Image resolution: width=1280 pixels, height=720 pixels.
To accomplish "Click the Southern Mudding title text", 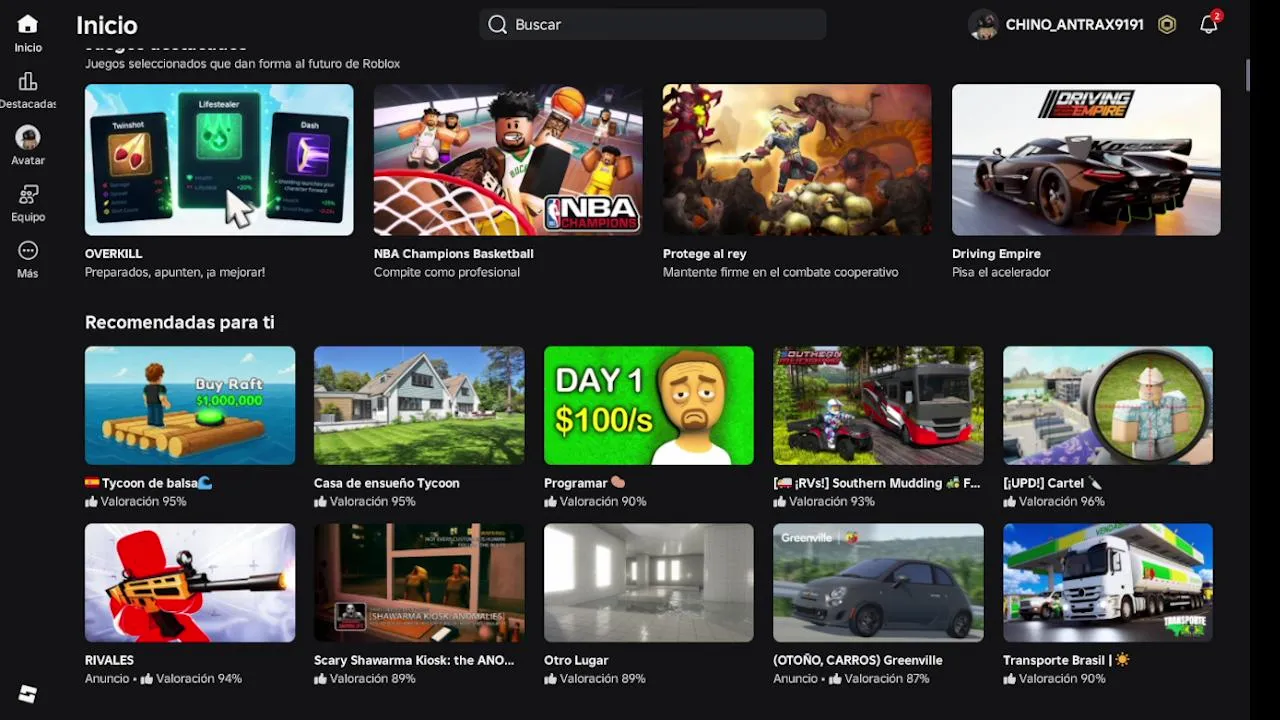I will [877, 483].
